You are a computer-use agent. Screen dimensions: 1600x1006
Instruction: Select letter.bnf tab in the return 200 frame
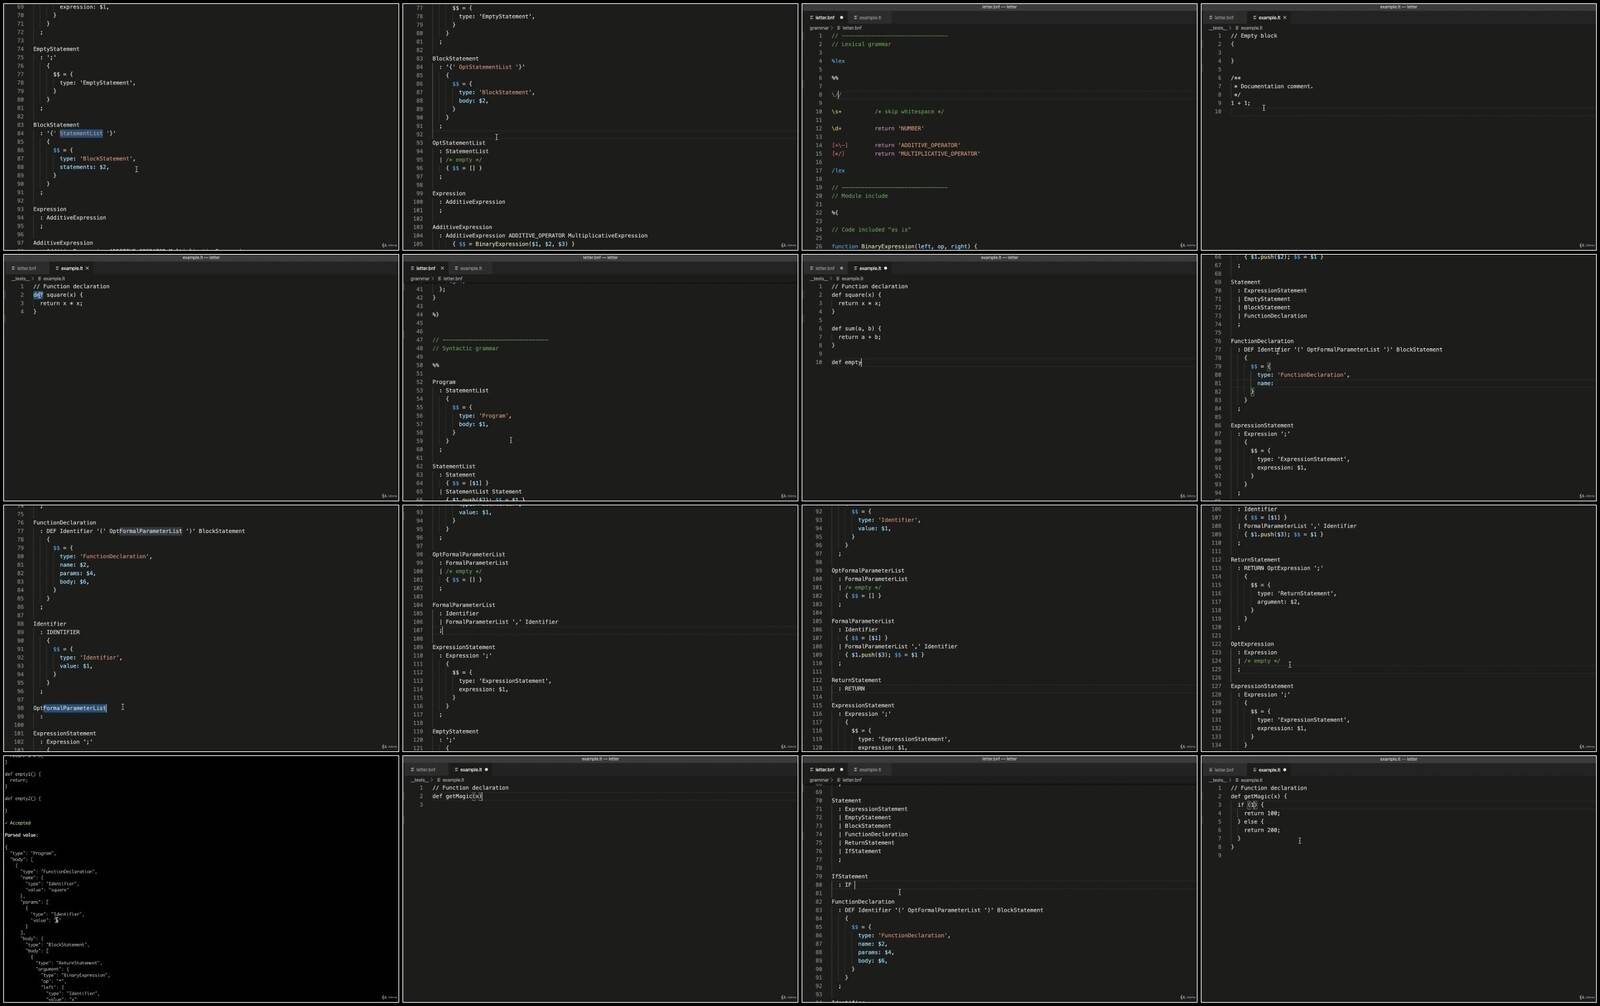pos(1223,769)
